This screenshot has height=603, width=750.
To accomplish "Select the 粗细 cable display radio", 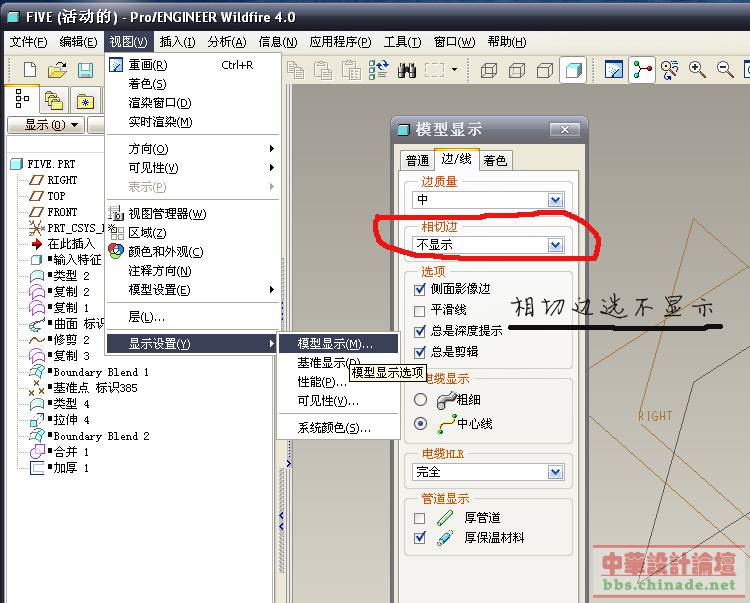I will (x=420, y=399).
